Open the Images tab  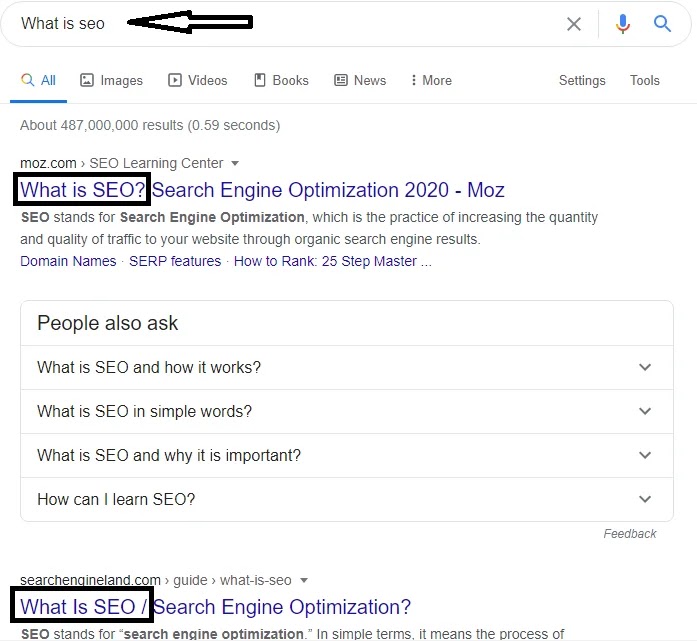point(111,80)
